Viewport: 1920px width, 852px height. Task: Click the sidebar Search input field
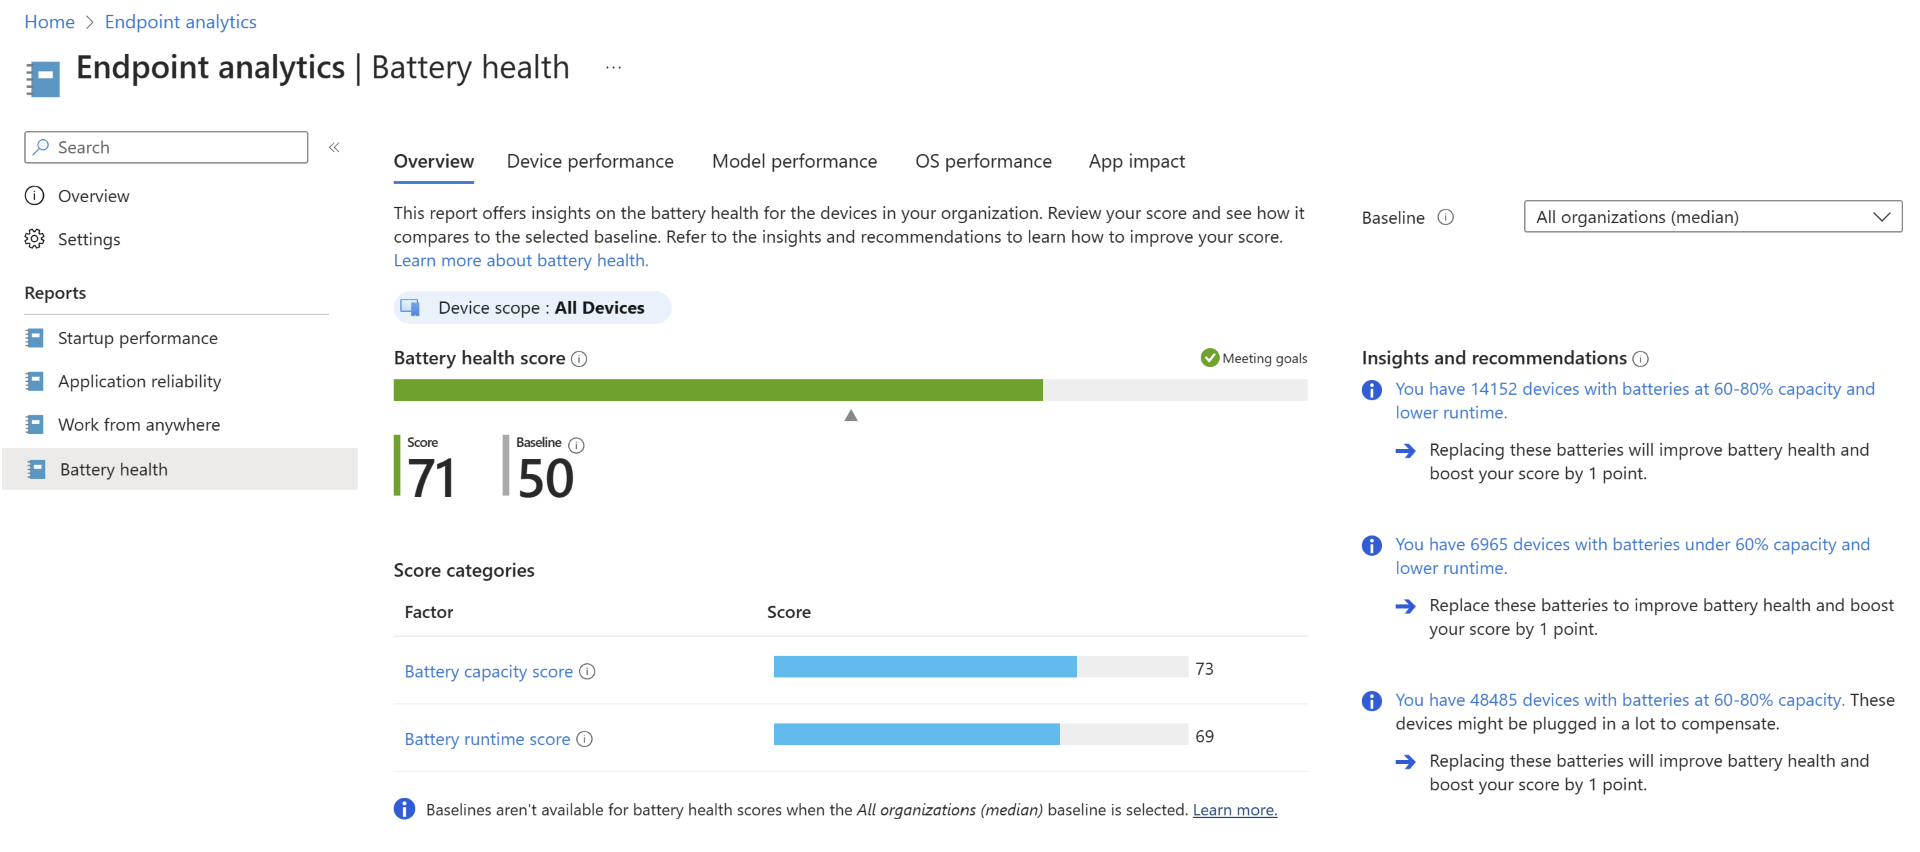coord(166,147)
